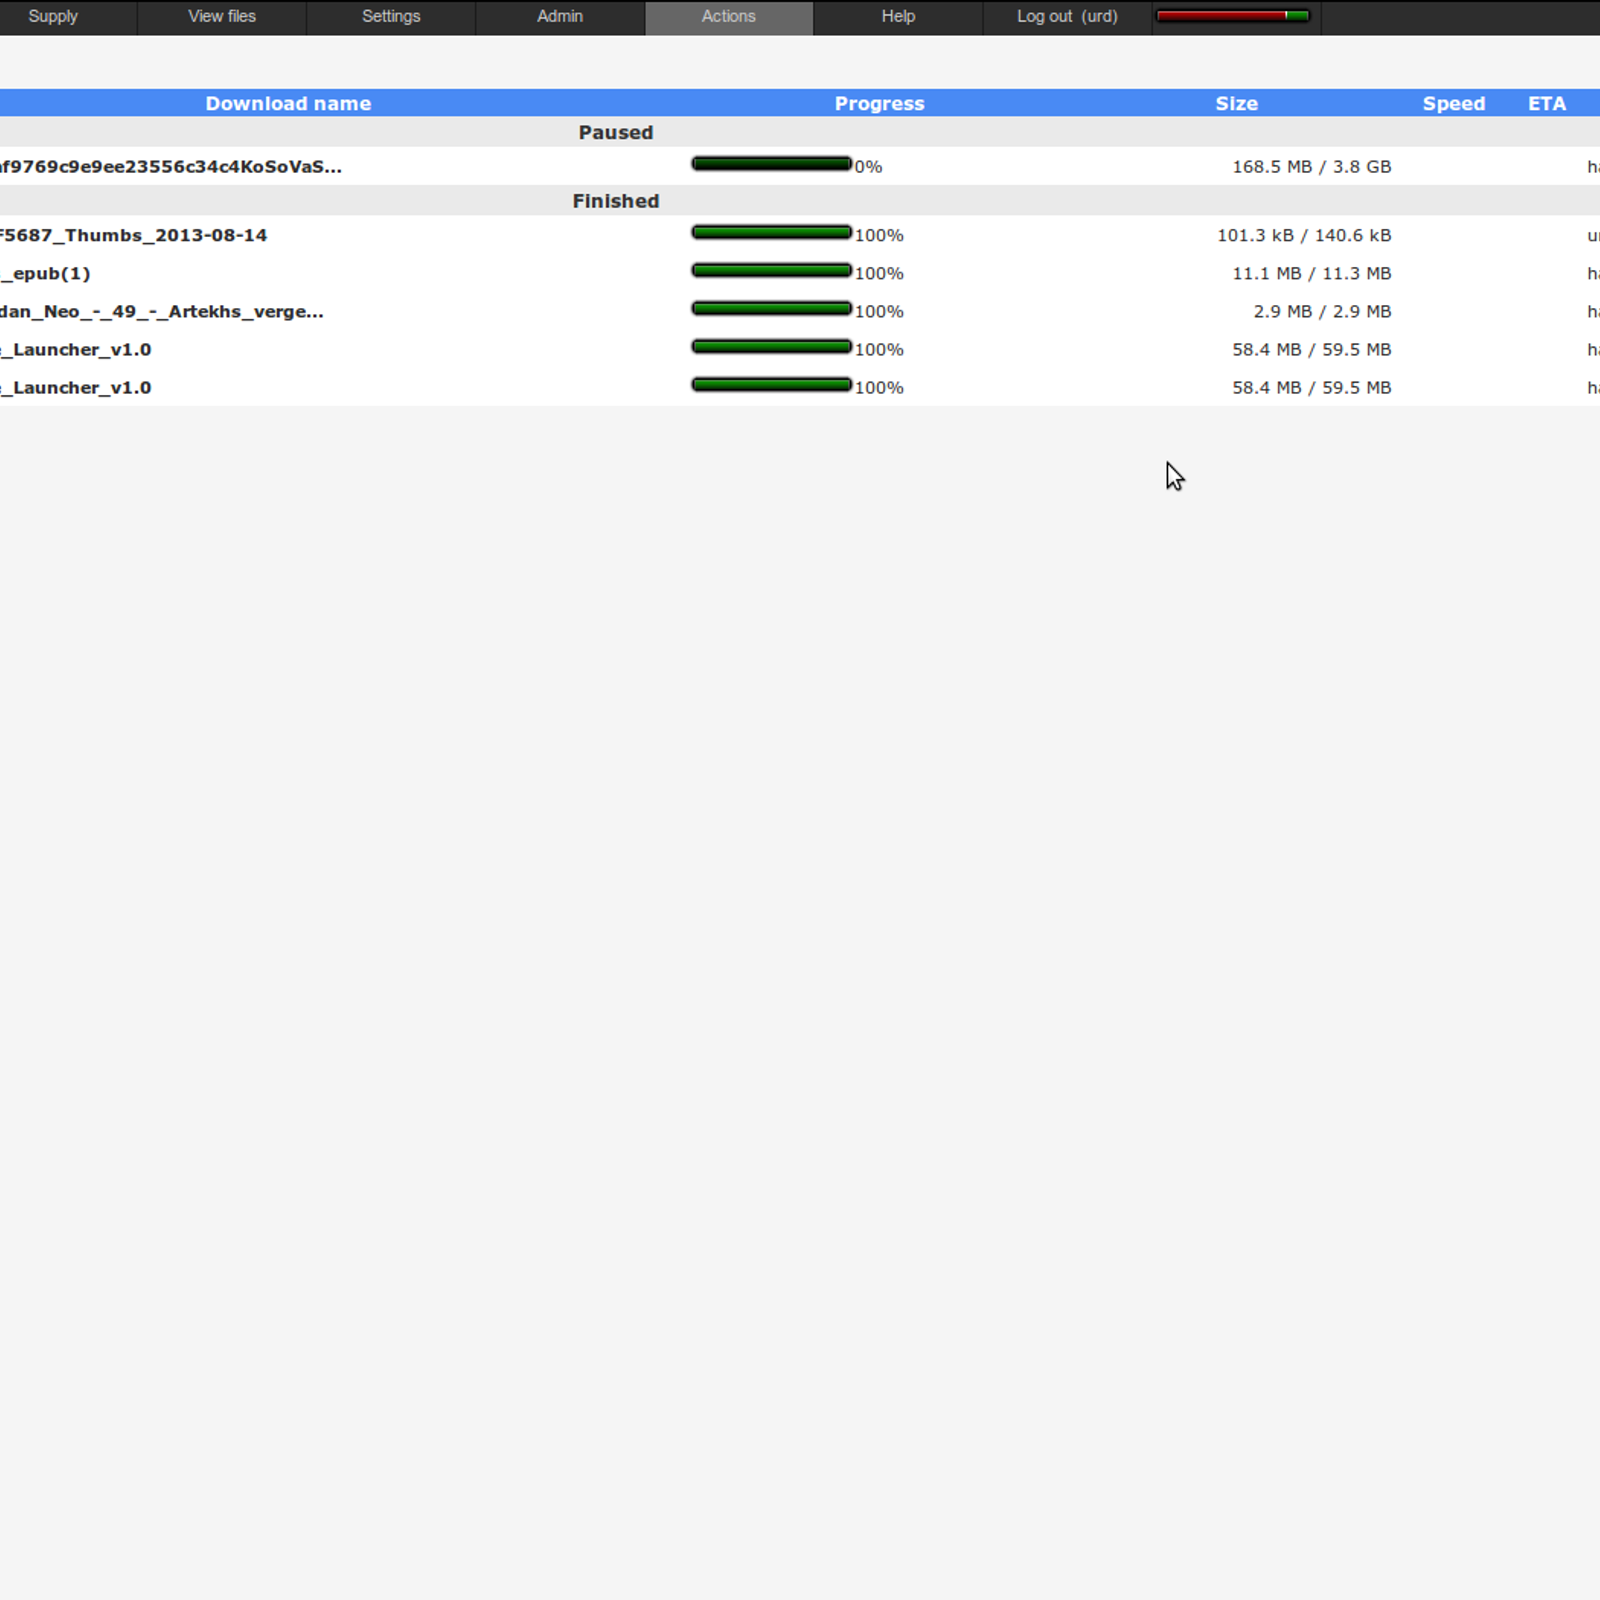Select the paused download ending in KoSoVaS...
This screenshot has height=1600, width=1600.
click(x=170, y=167)
